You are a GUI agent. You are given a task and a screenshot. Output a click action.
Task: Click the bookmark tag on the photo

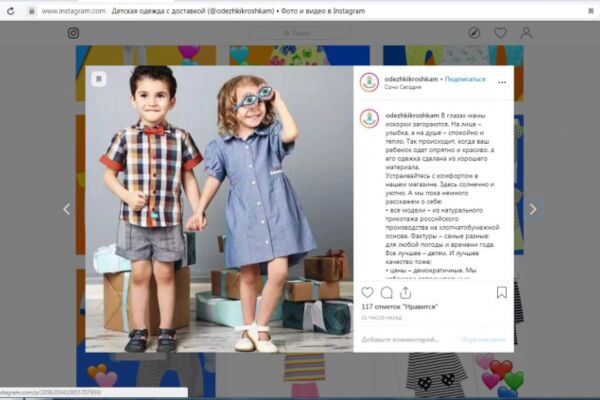99,79
